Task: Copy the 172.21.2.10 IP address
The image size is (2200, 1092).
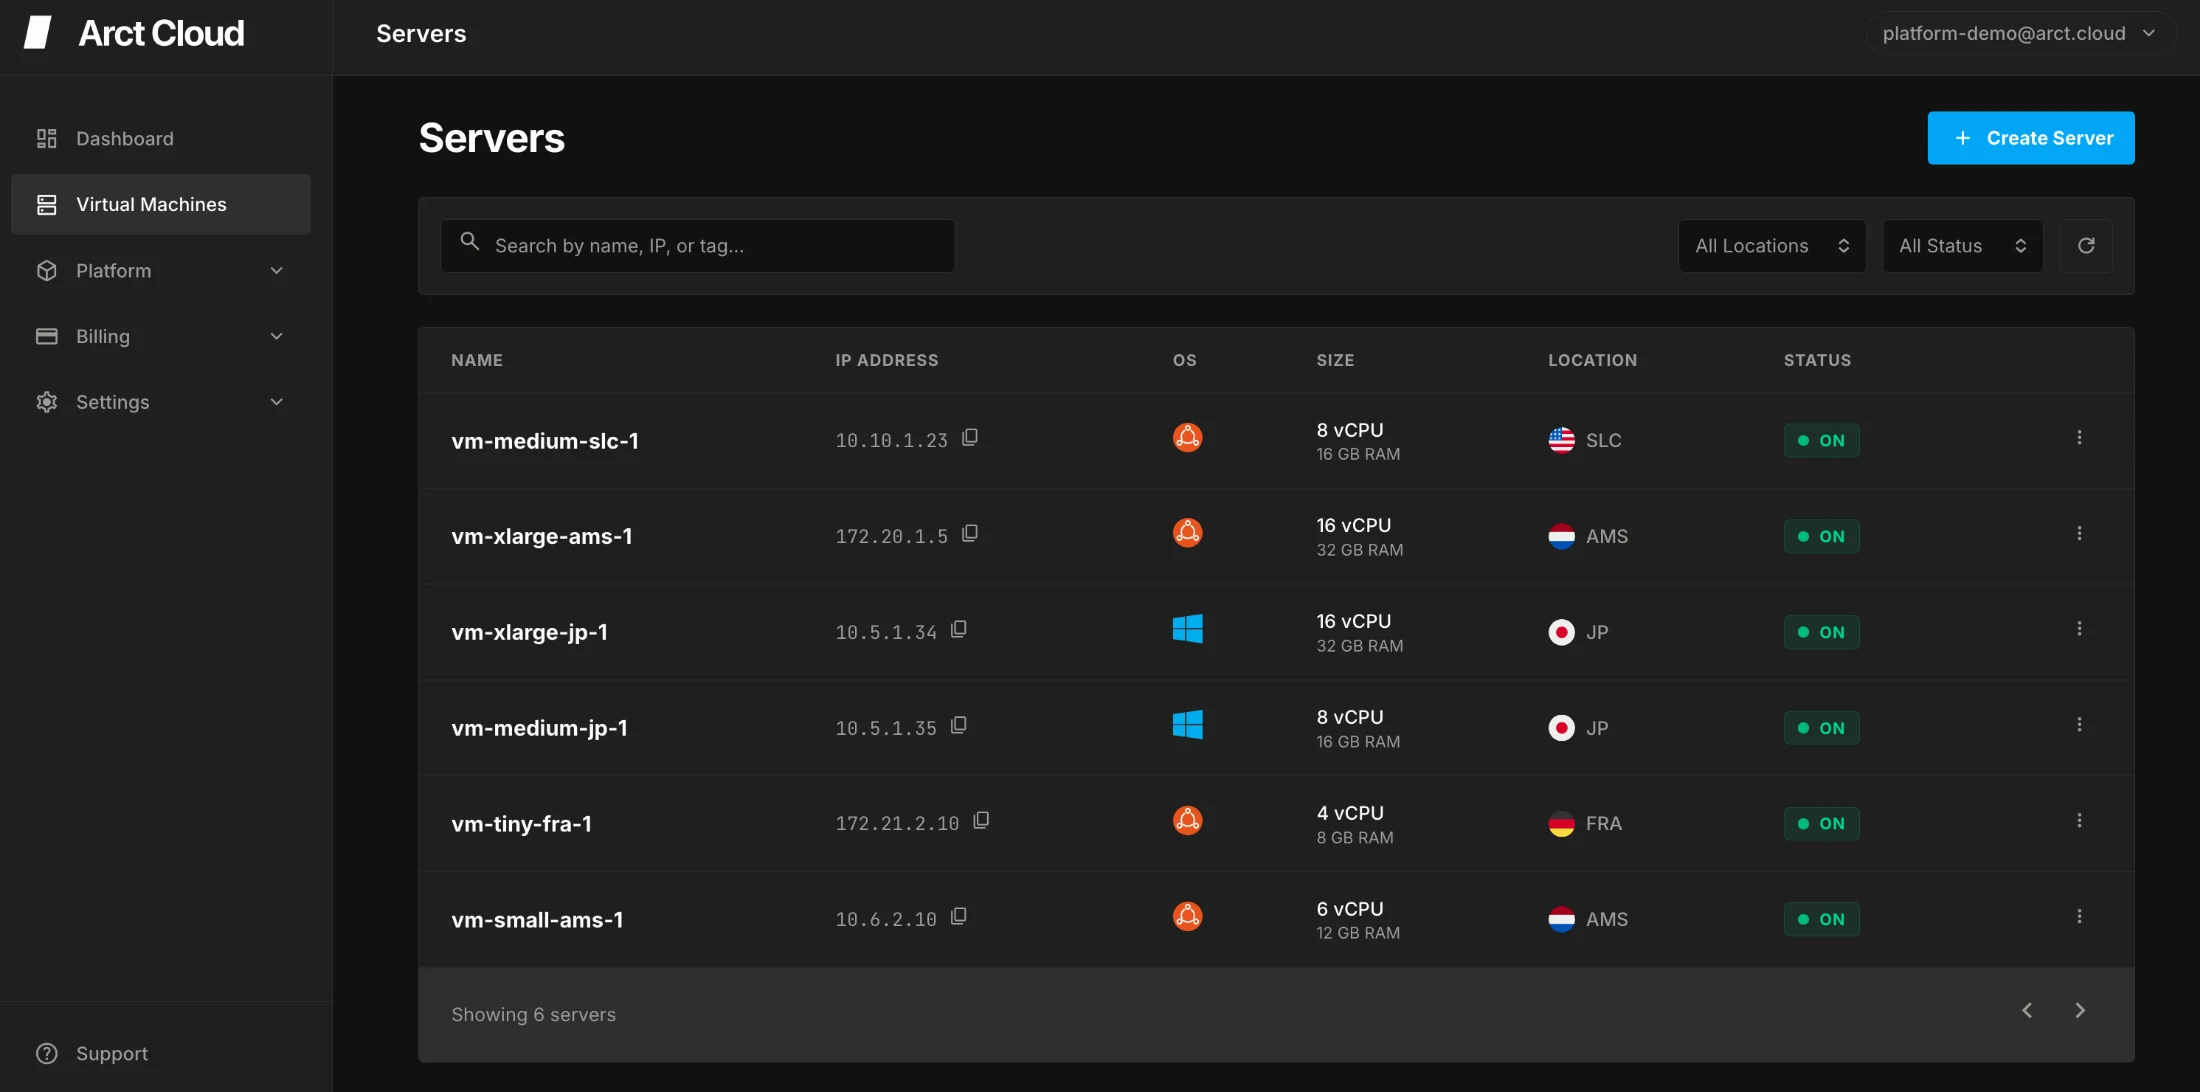Action: coord(981,821)
